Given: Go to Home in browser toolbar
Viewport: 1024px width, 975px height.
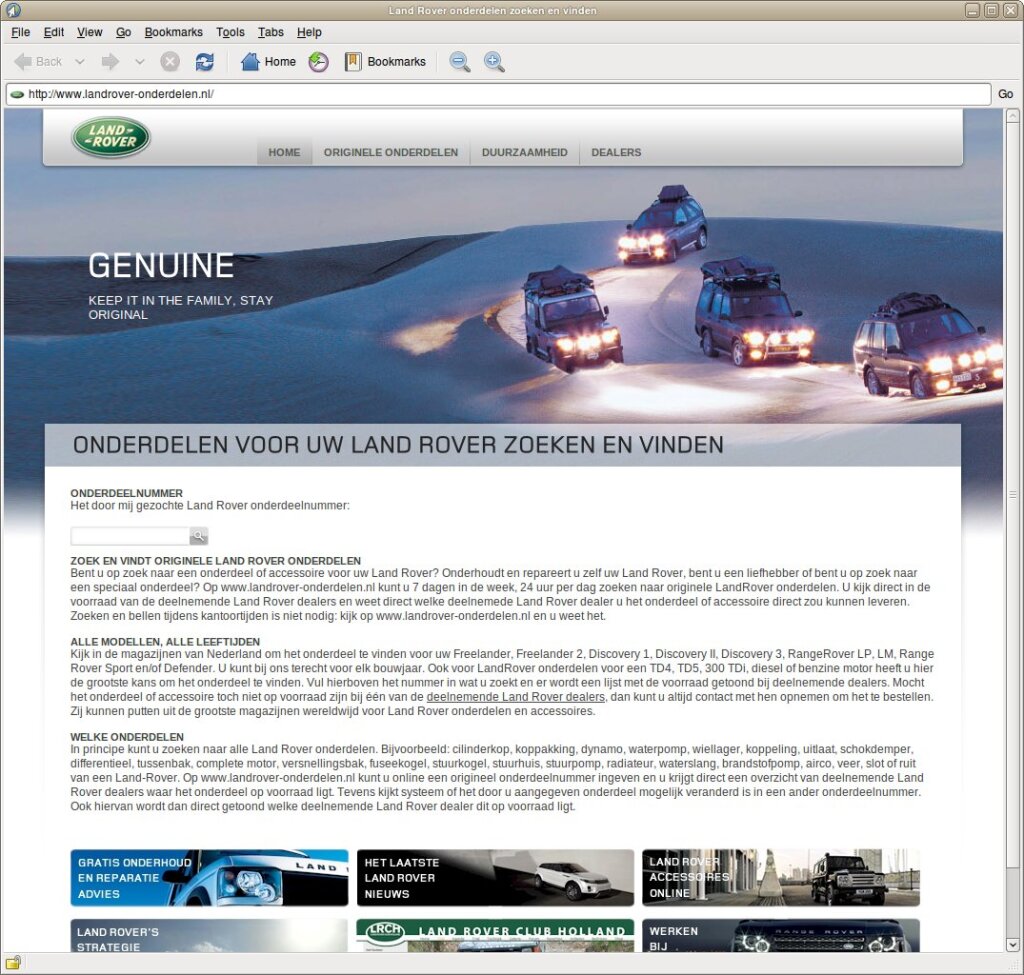Looking at the screenshot, I should tap(268, 62).
